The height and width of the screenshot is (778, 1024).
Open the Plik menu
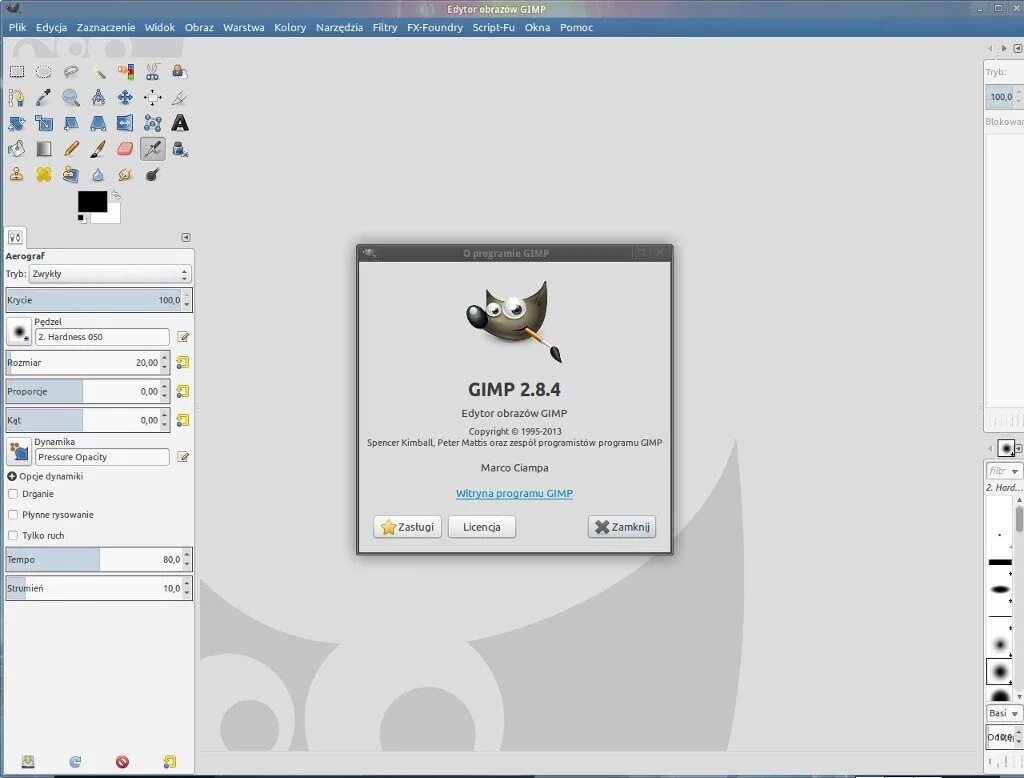[x=18, y=27]
